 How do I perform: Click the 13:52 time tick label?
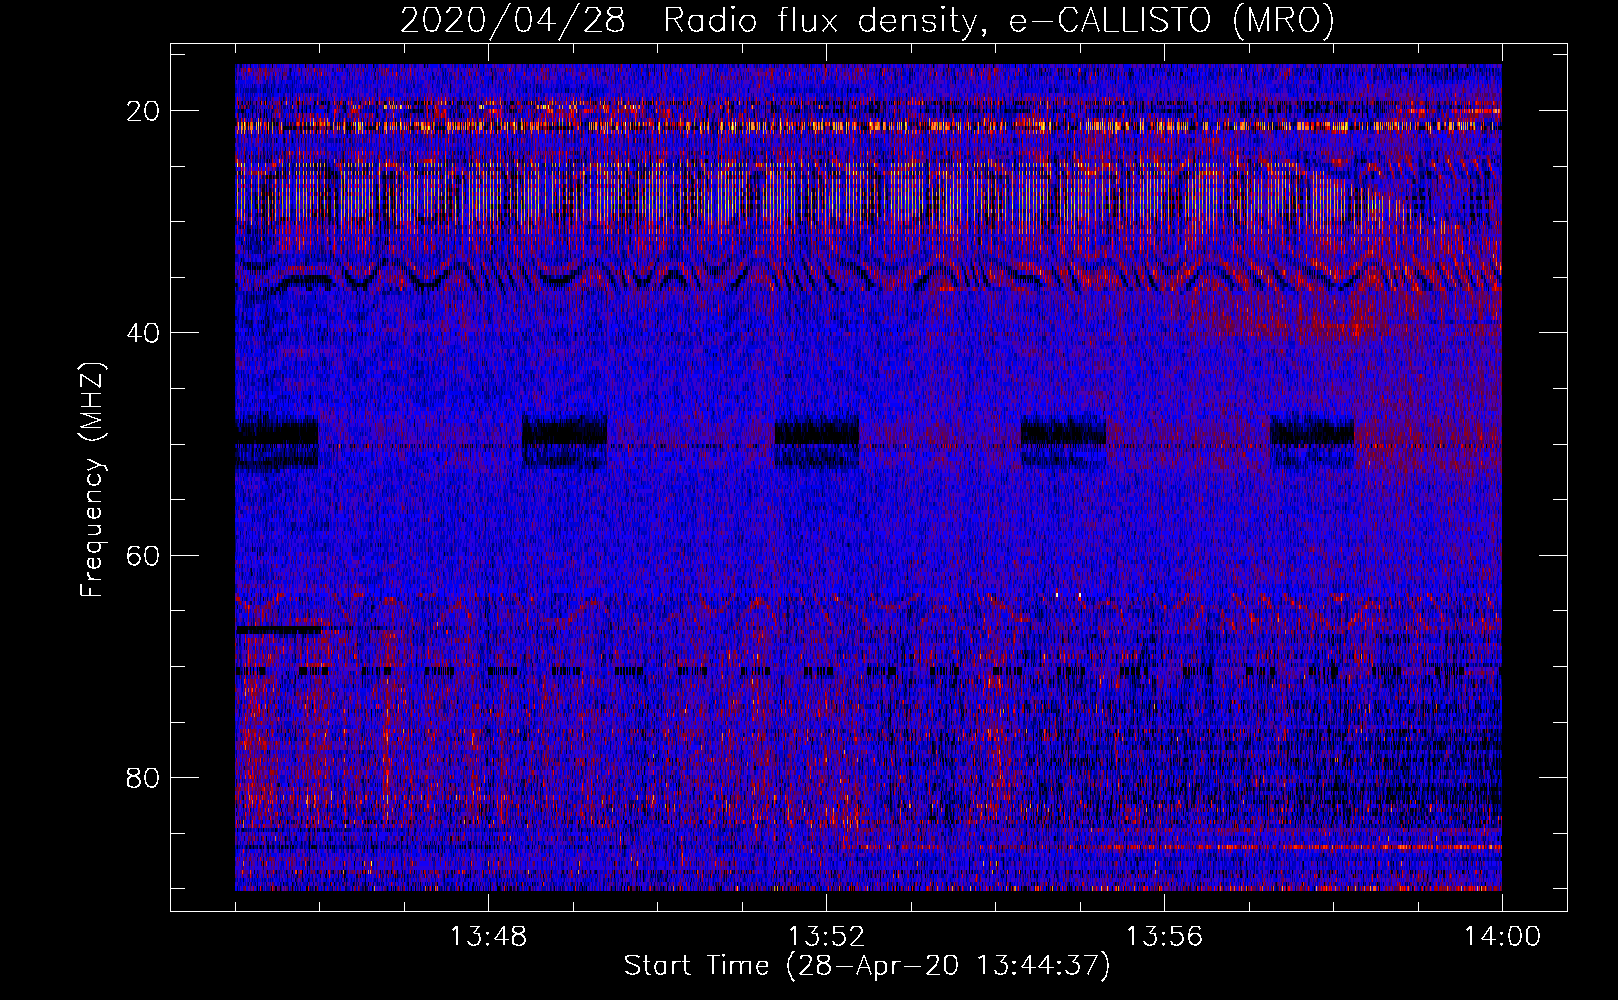[826, 937]
